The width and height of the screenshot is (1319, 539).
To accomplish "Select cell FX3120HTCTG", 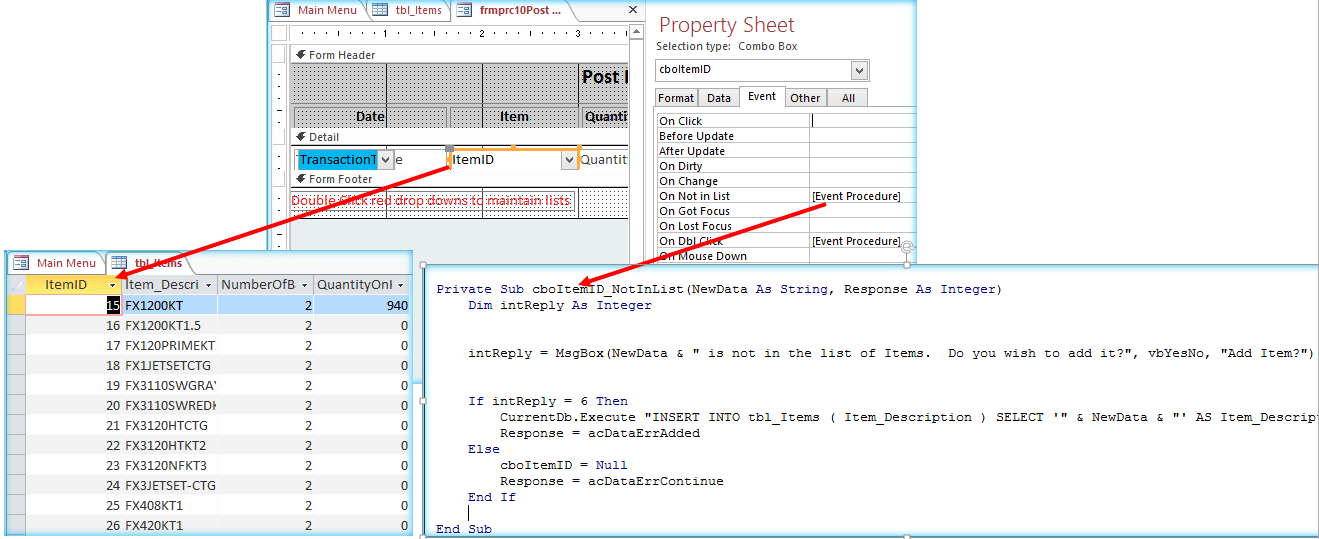I will point(169,425).
